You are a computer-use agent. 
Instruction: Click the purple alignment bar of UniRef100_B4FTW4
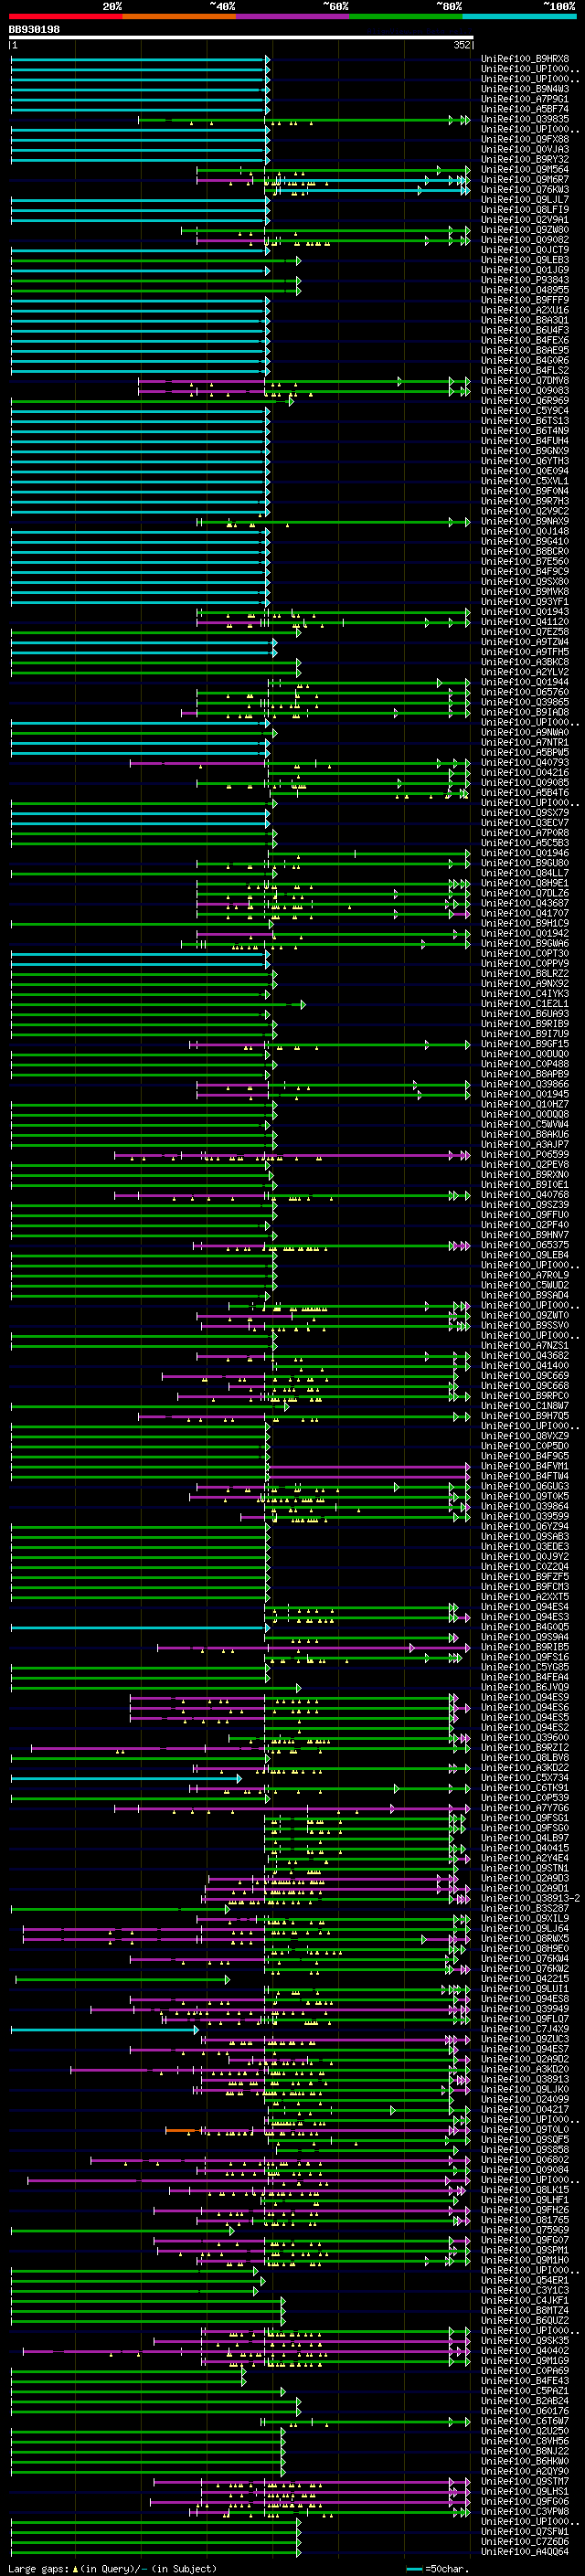[x=368, y=1477]
